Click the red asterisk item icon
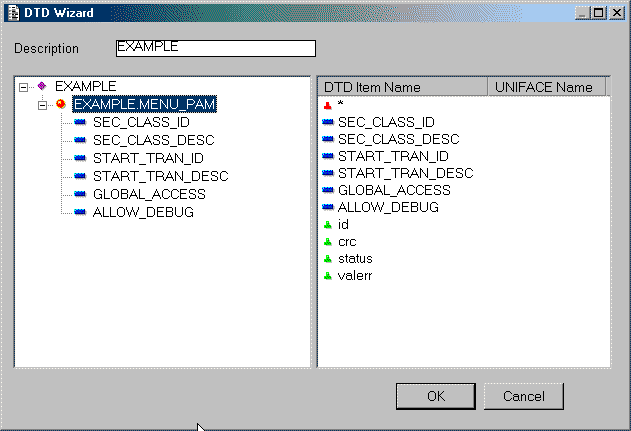Viewport: 631px width, 431px height. [x=327, y=104]
